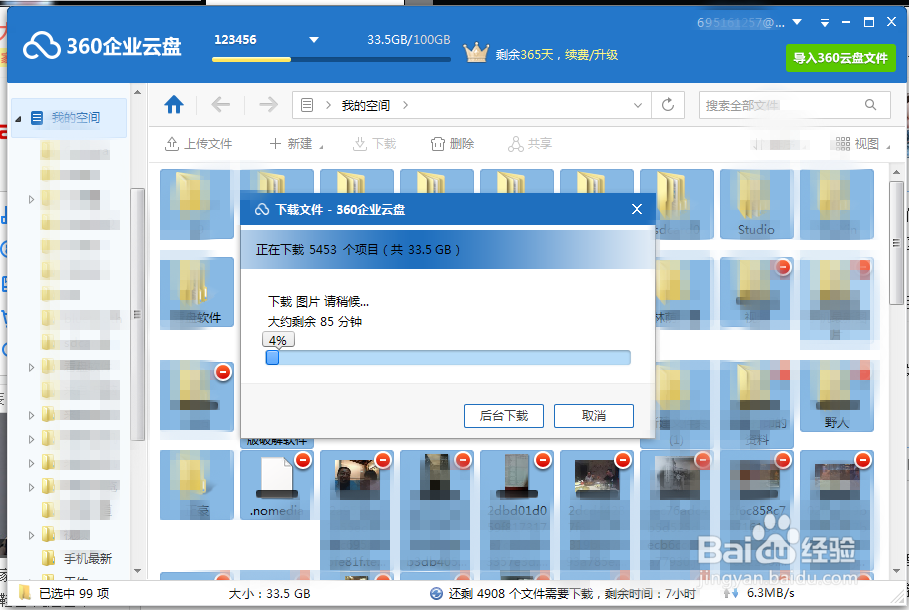Close the 下载文件 dialog
Viewport: 909px width, 610px height.
click(x=637, y=209)
